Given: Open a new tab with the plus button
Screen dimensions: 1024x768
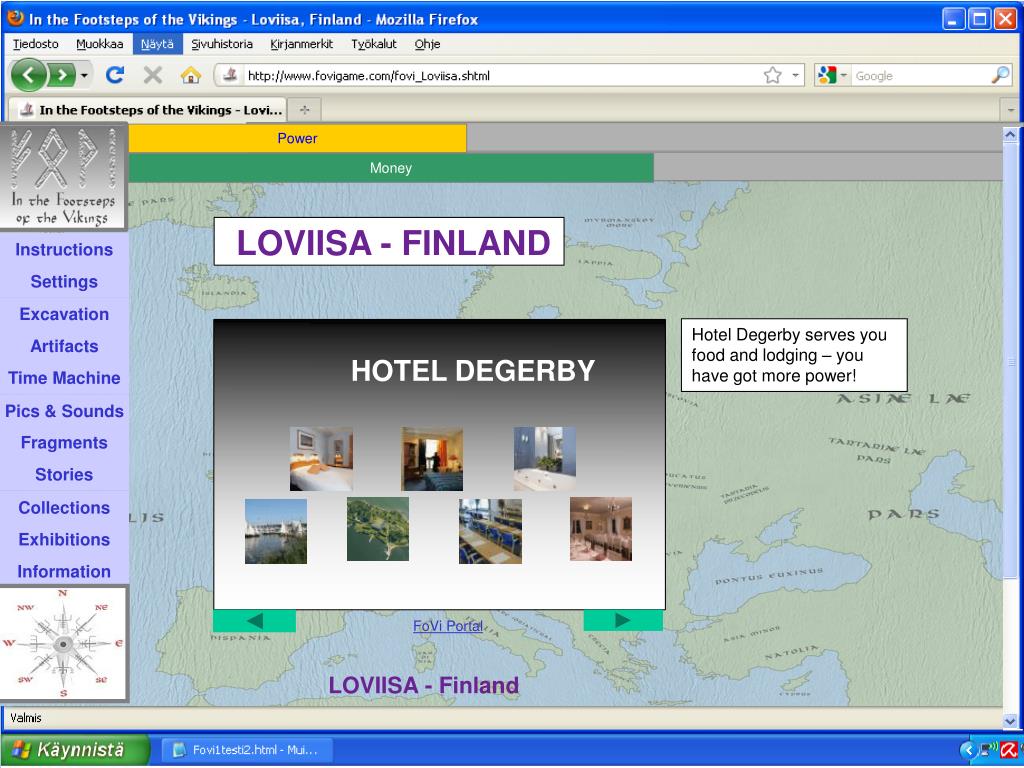Looking at the screenshot, I should tap(304, 110).
